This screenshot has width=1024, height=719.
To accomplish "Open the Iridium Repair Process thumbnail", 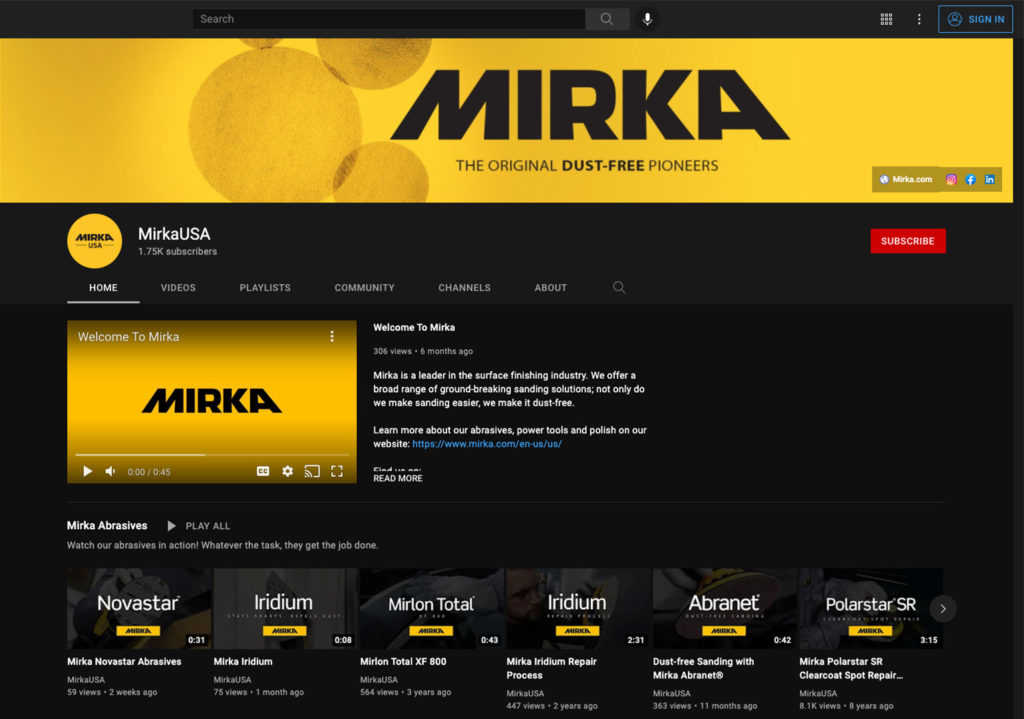I will click(578, 609).
